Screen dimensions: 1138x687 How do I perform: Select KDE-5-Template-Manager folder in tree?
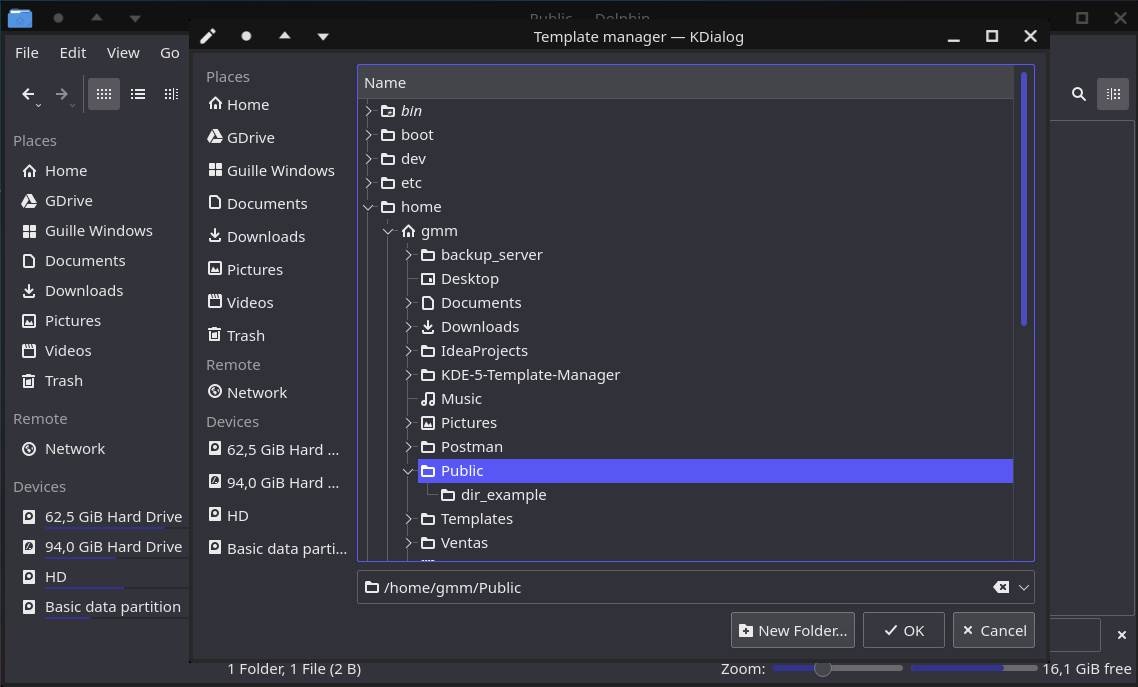click(x=520, y=375)
